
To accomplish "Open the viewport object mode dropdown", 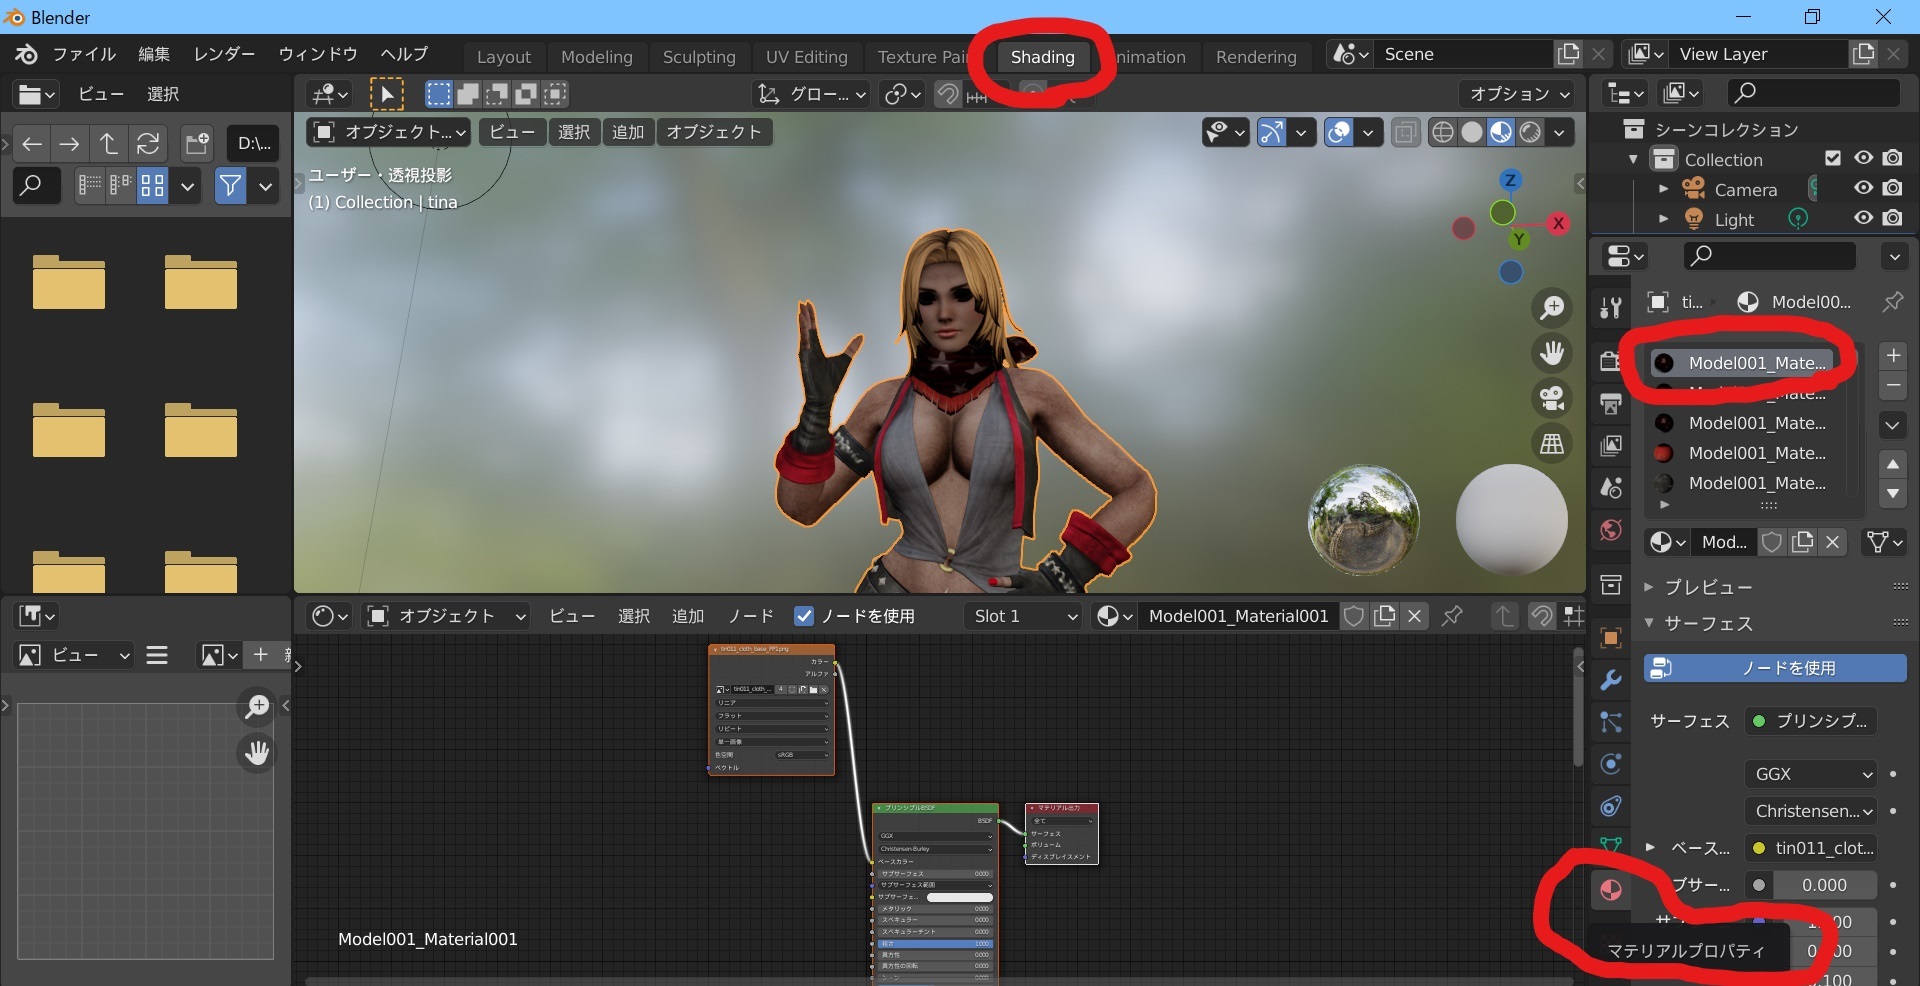I will coord(388,132).
